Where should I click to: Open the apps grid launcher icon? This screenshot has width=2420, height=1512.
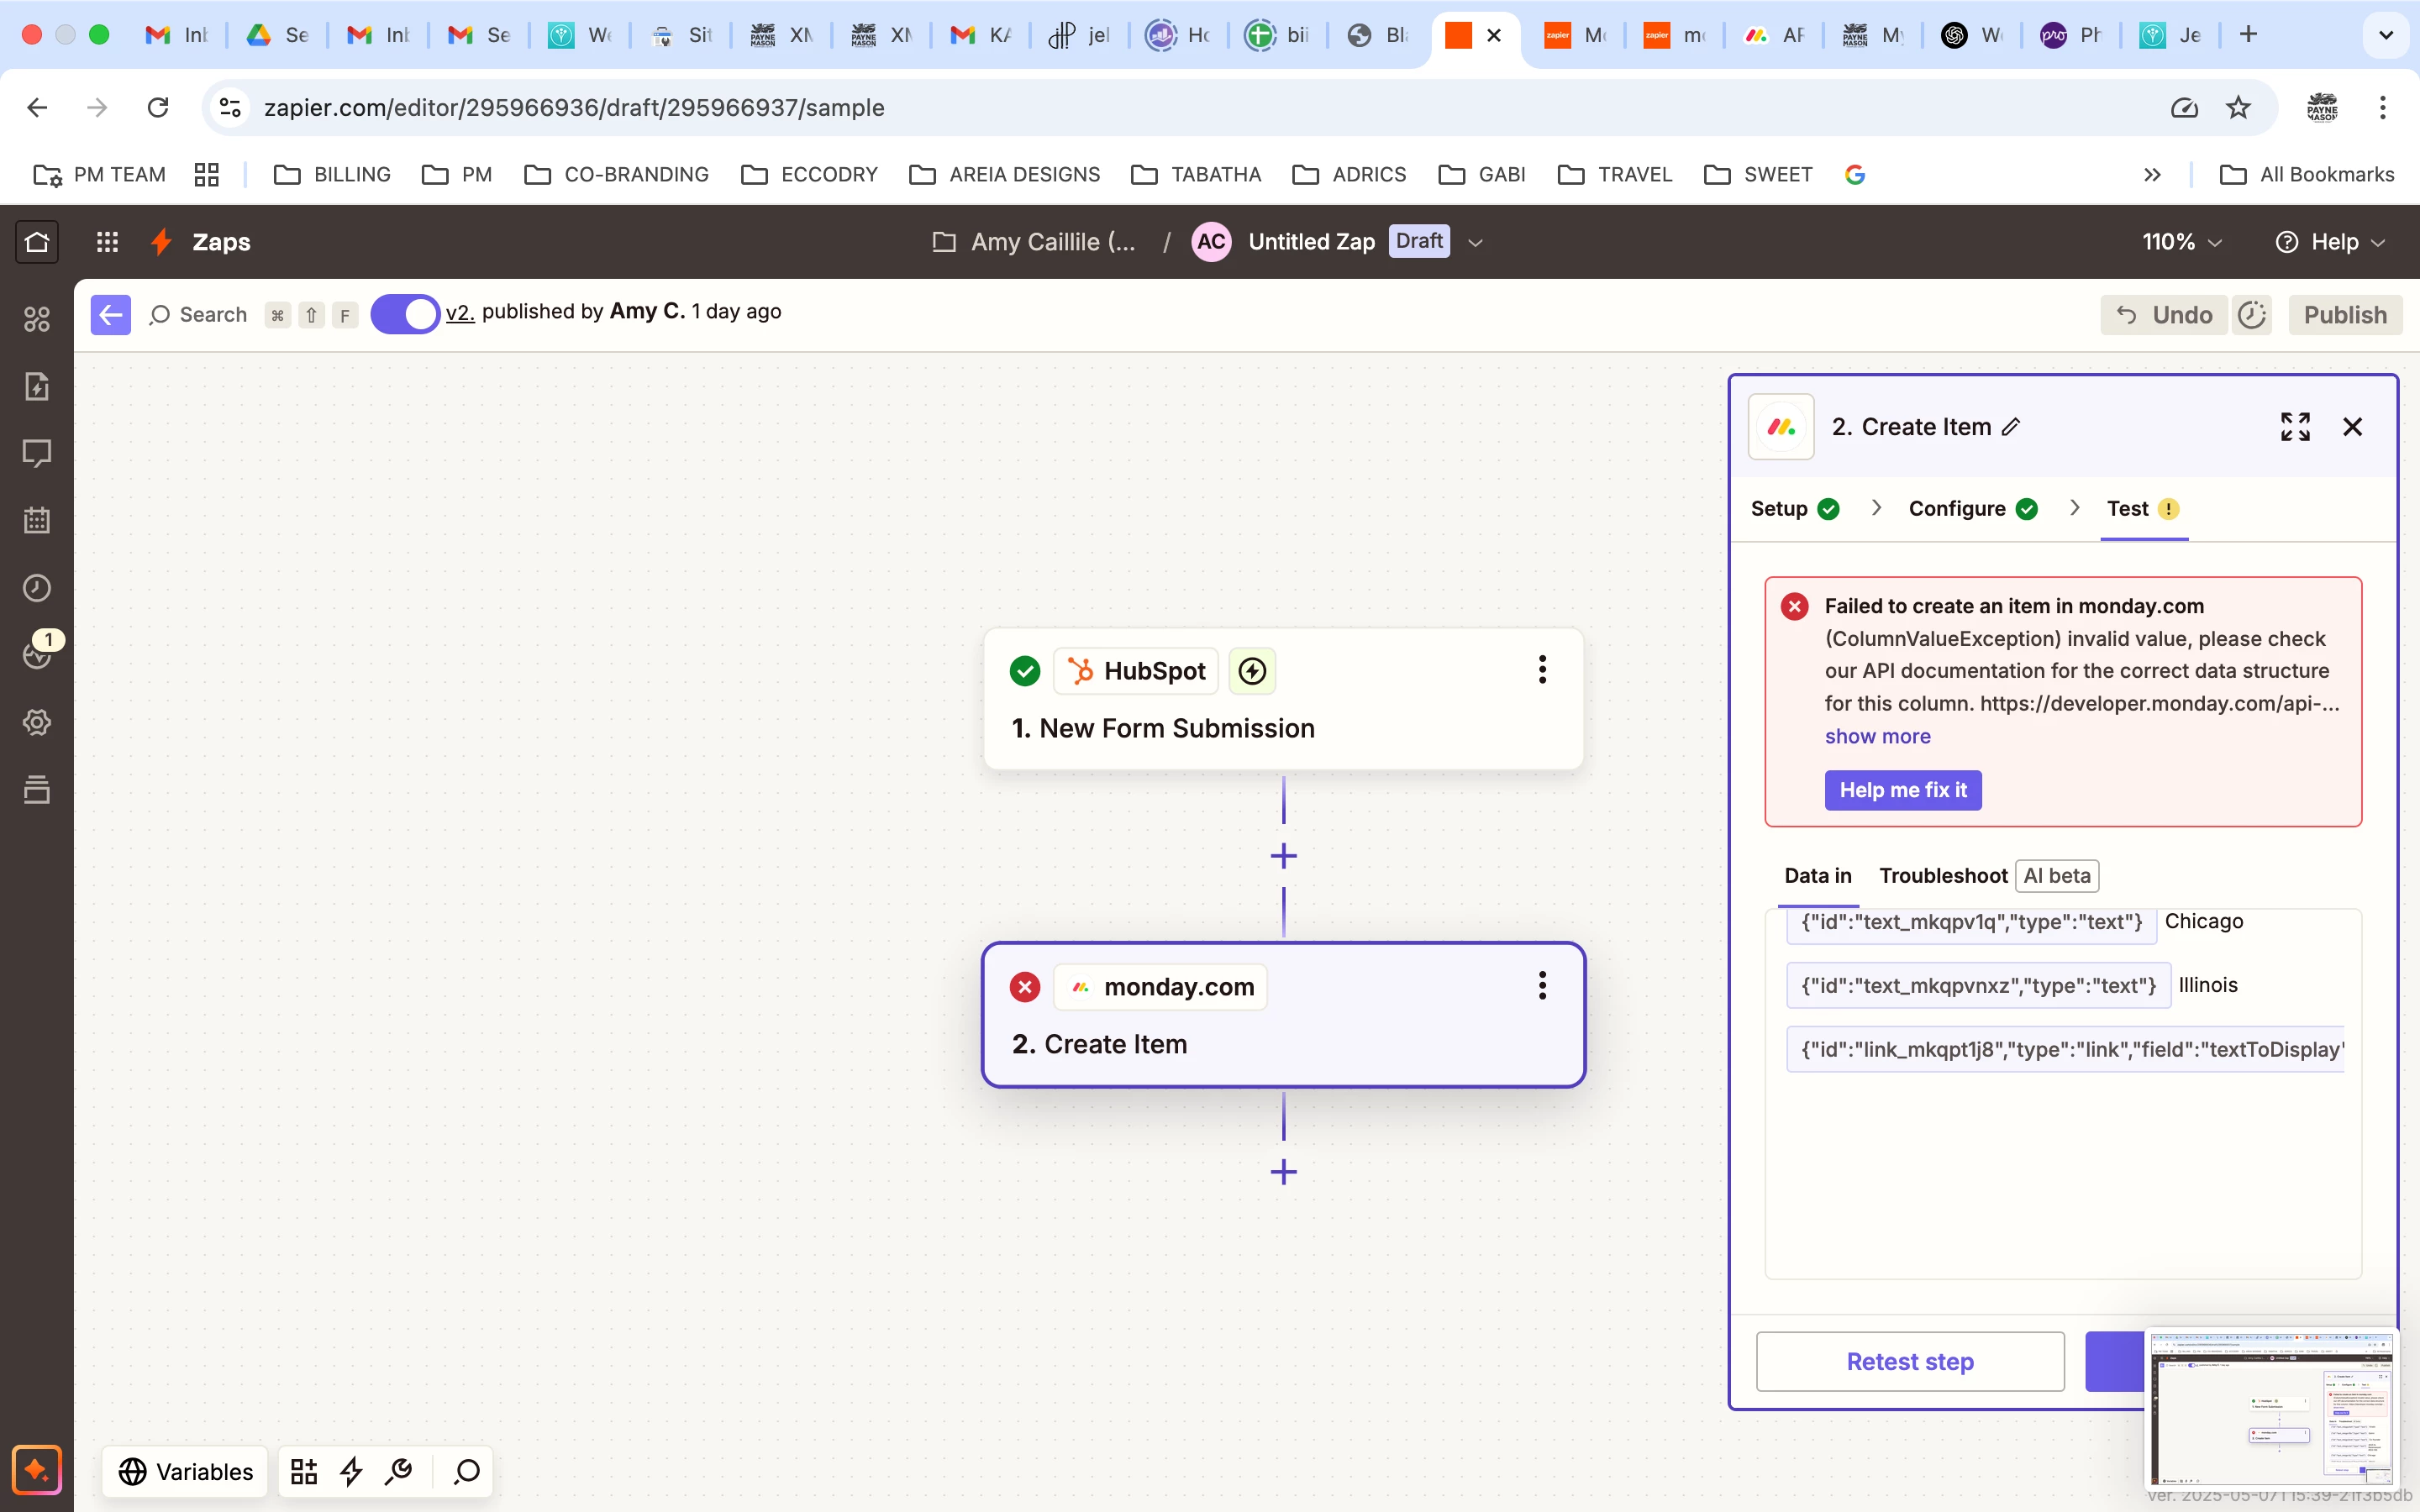click(107, 241)
